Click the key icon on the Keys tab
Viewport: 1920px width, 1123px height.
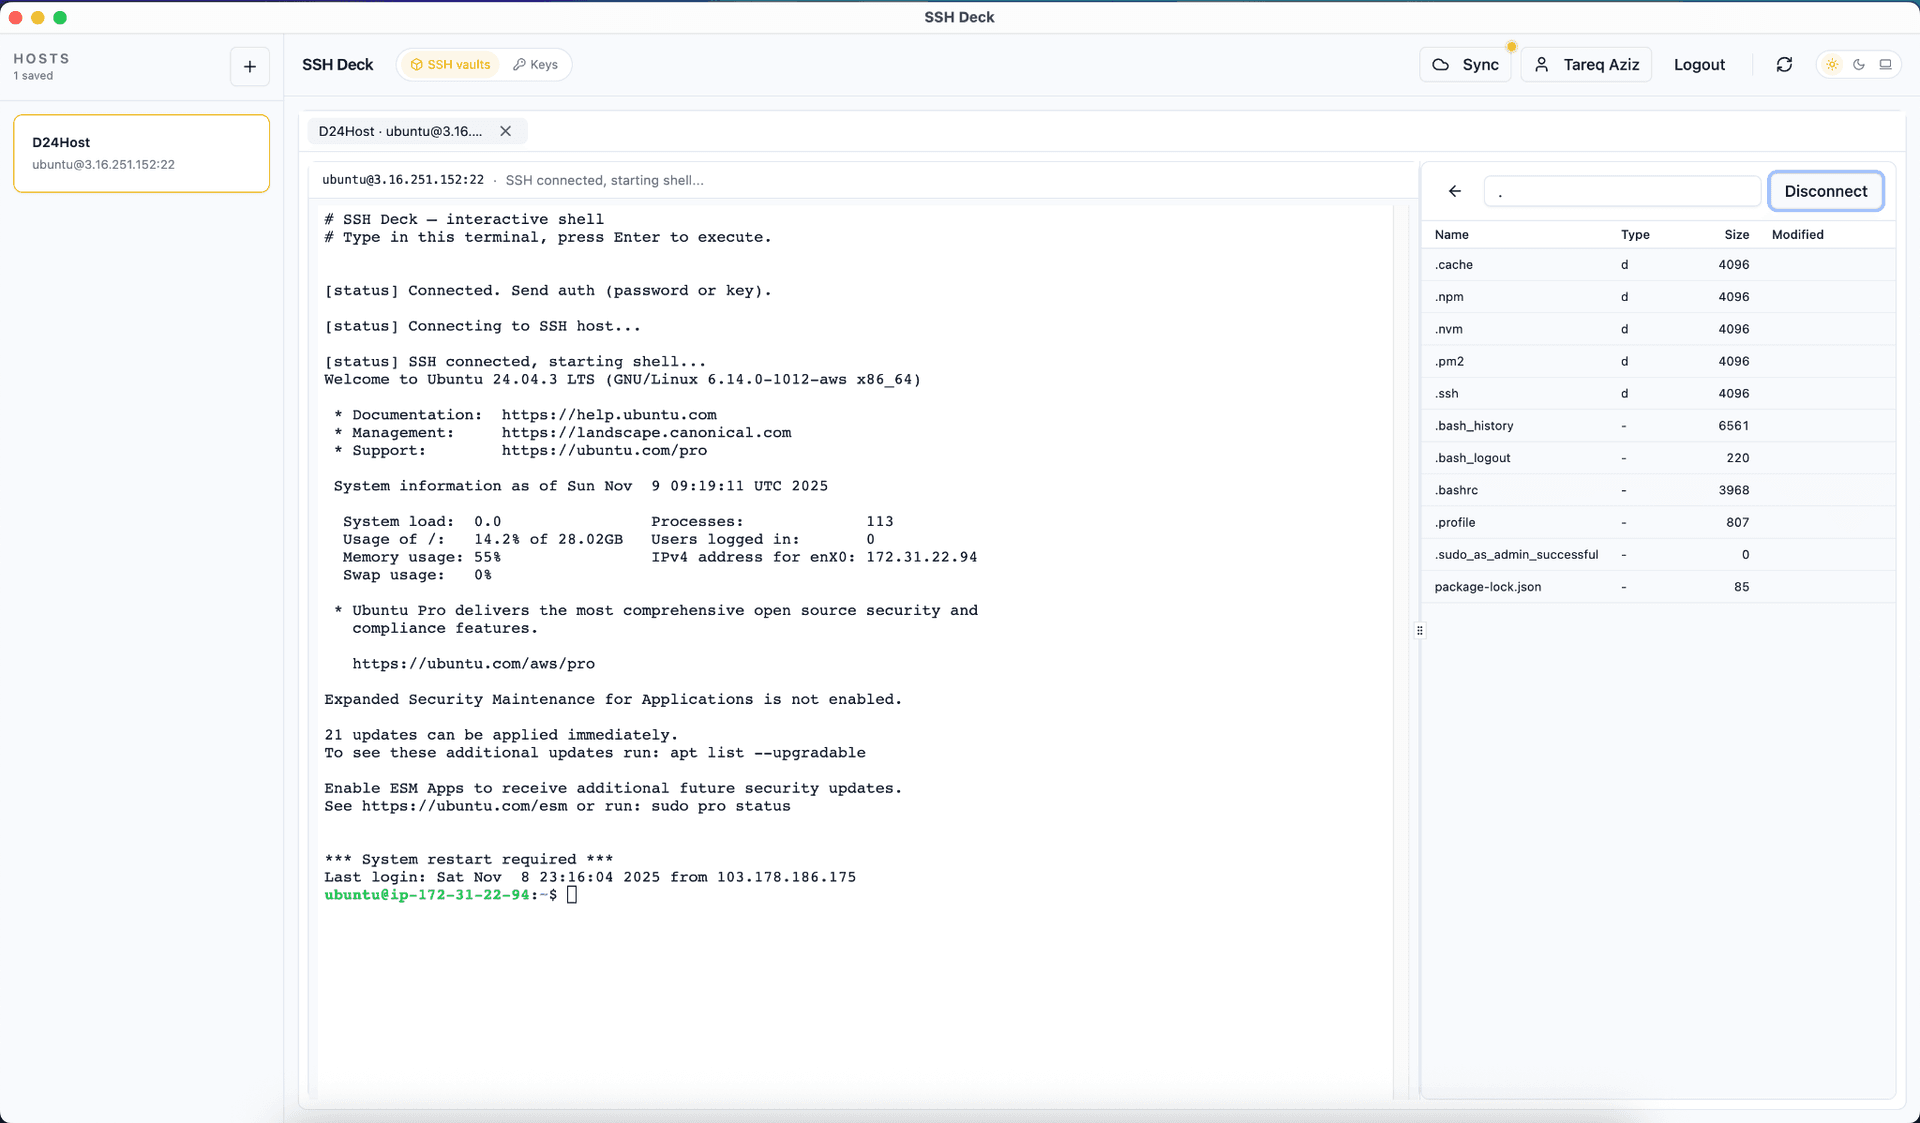click(521, 64)
